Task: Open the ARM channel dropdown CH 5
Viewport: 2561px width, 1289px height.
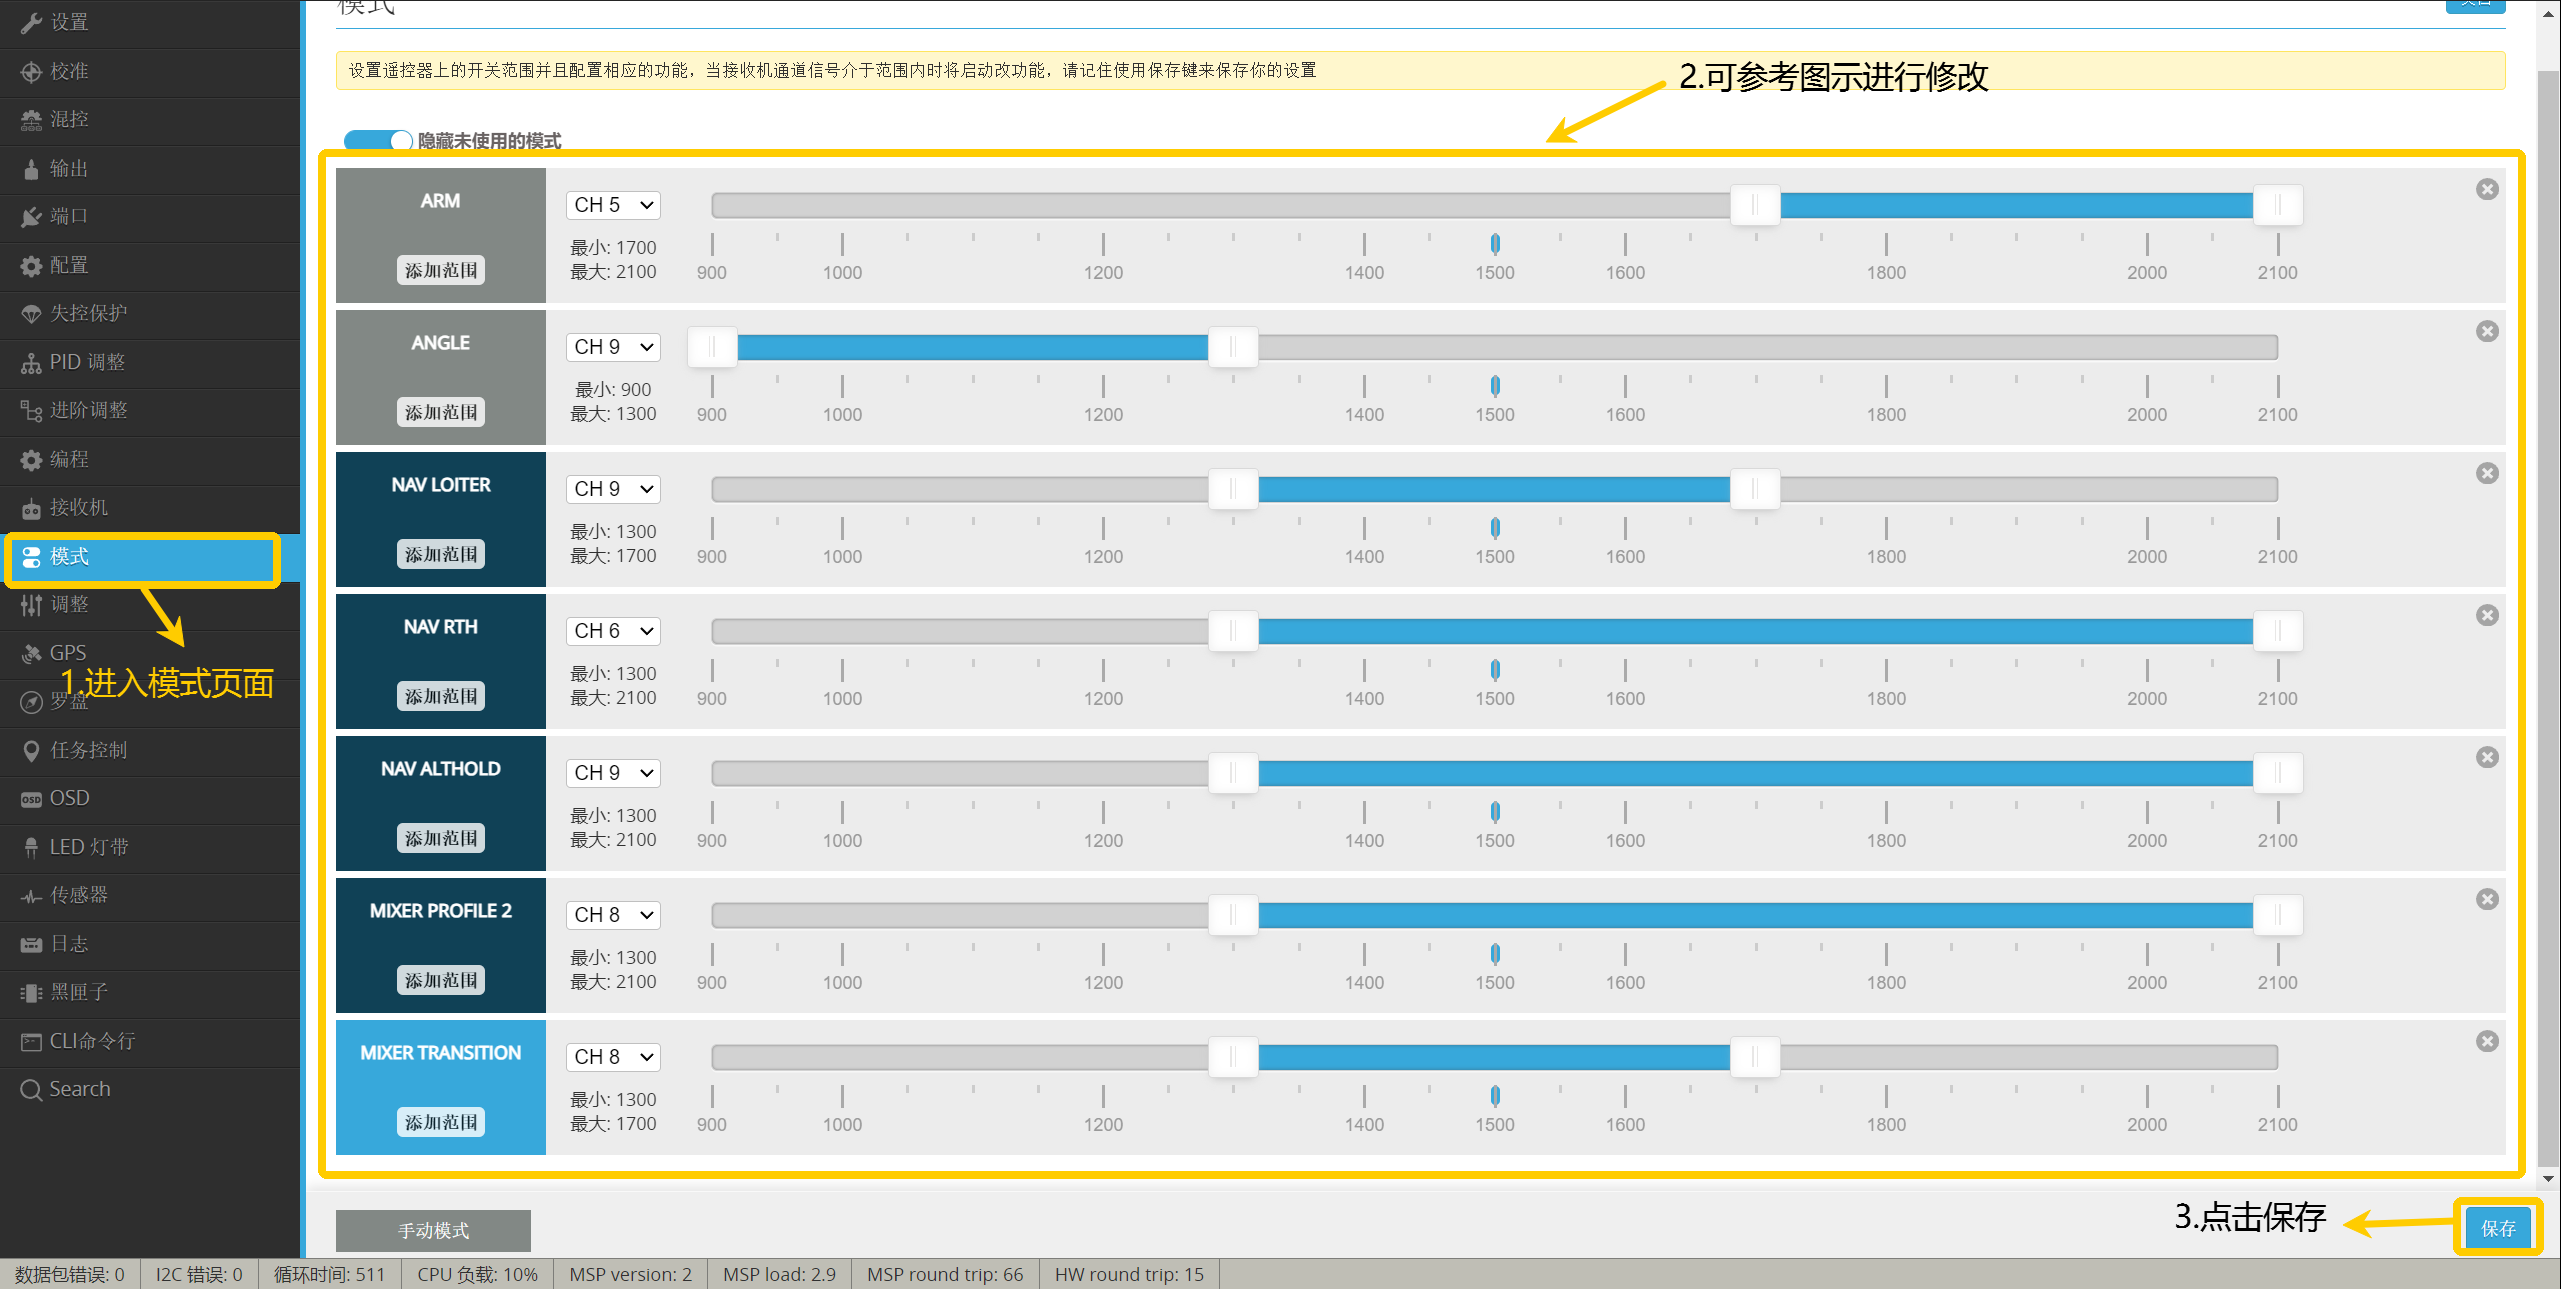Action: coord(613,205)
